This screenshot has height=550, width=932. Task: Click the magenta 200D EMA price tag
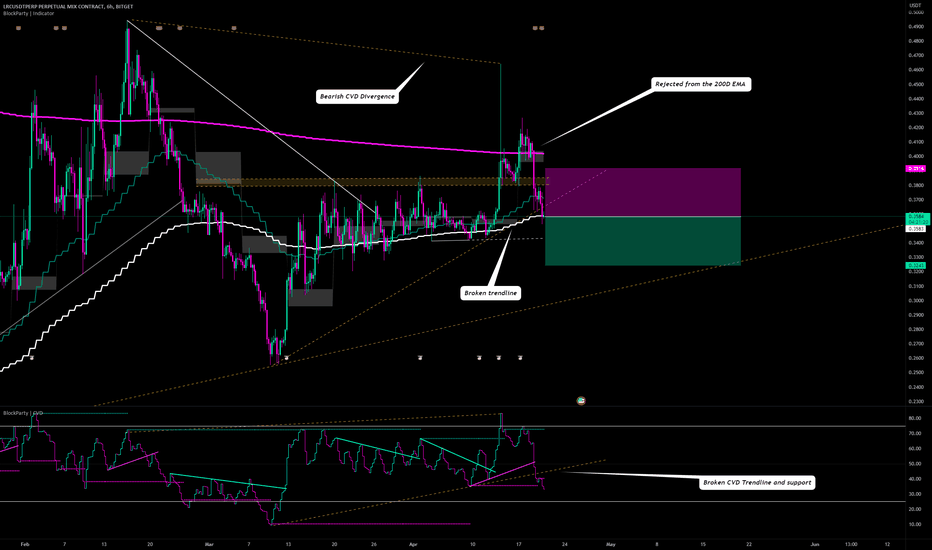coord(915,169)
